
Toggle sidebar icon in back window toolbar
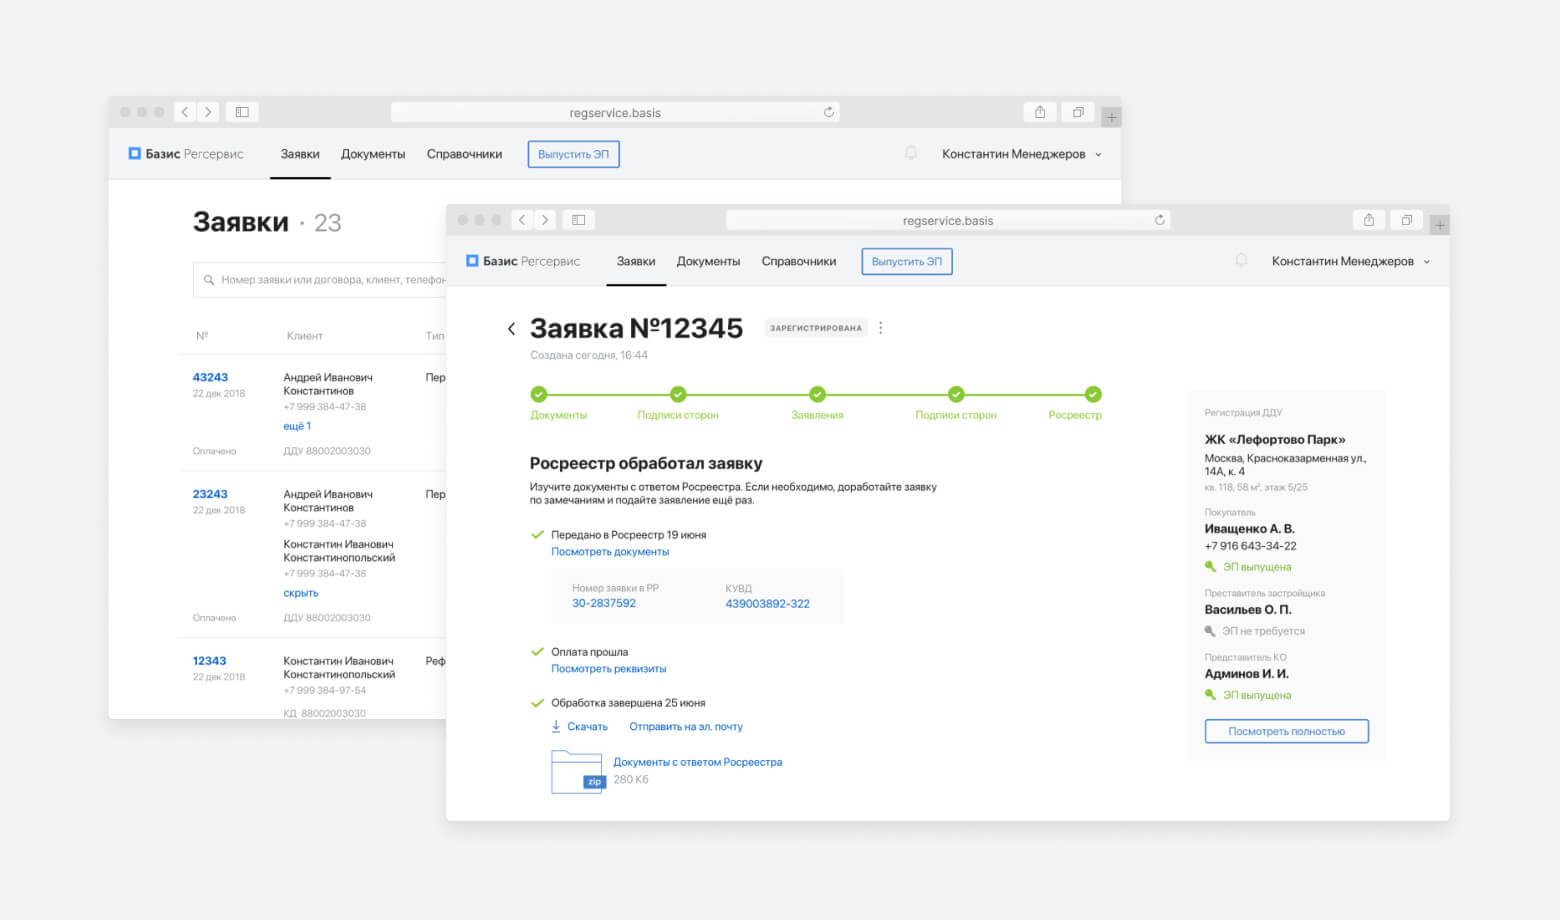pos(242,112)
